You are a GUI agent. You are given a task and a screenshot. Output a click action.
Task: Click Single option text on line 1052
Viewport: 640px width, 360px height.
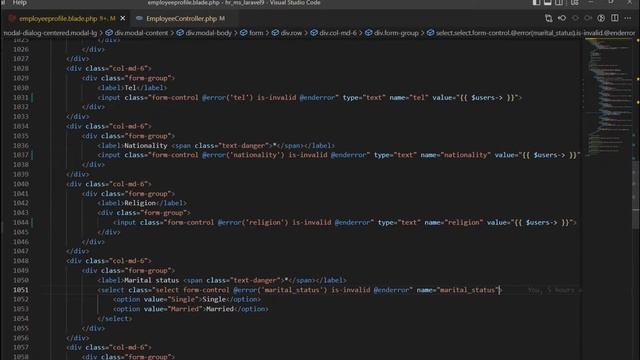coord(214,300)
